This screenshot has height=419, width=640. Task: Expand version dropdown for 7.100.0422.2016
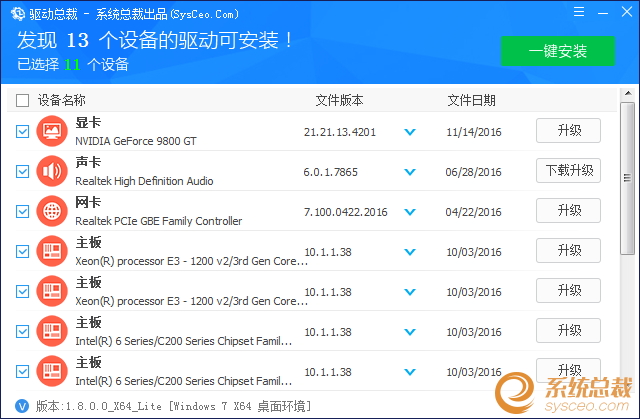click(x=410, y=212)
